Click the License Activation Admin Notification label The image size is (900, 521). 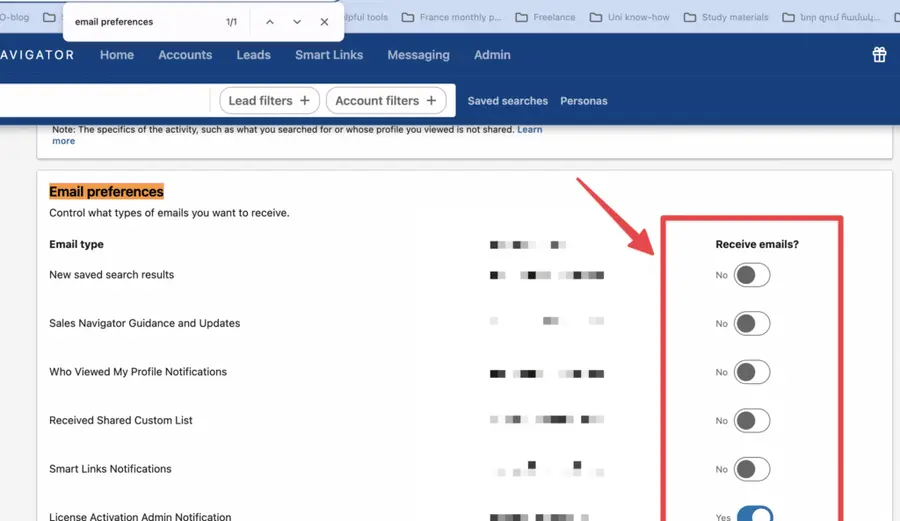(x=140, y=516)
